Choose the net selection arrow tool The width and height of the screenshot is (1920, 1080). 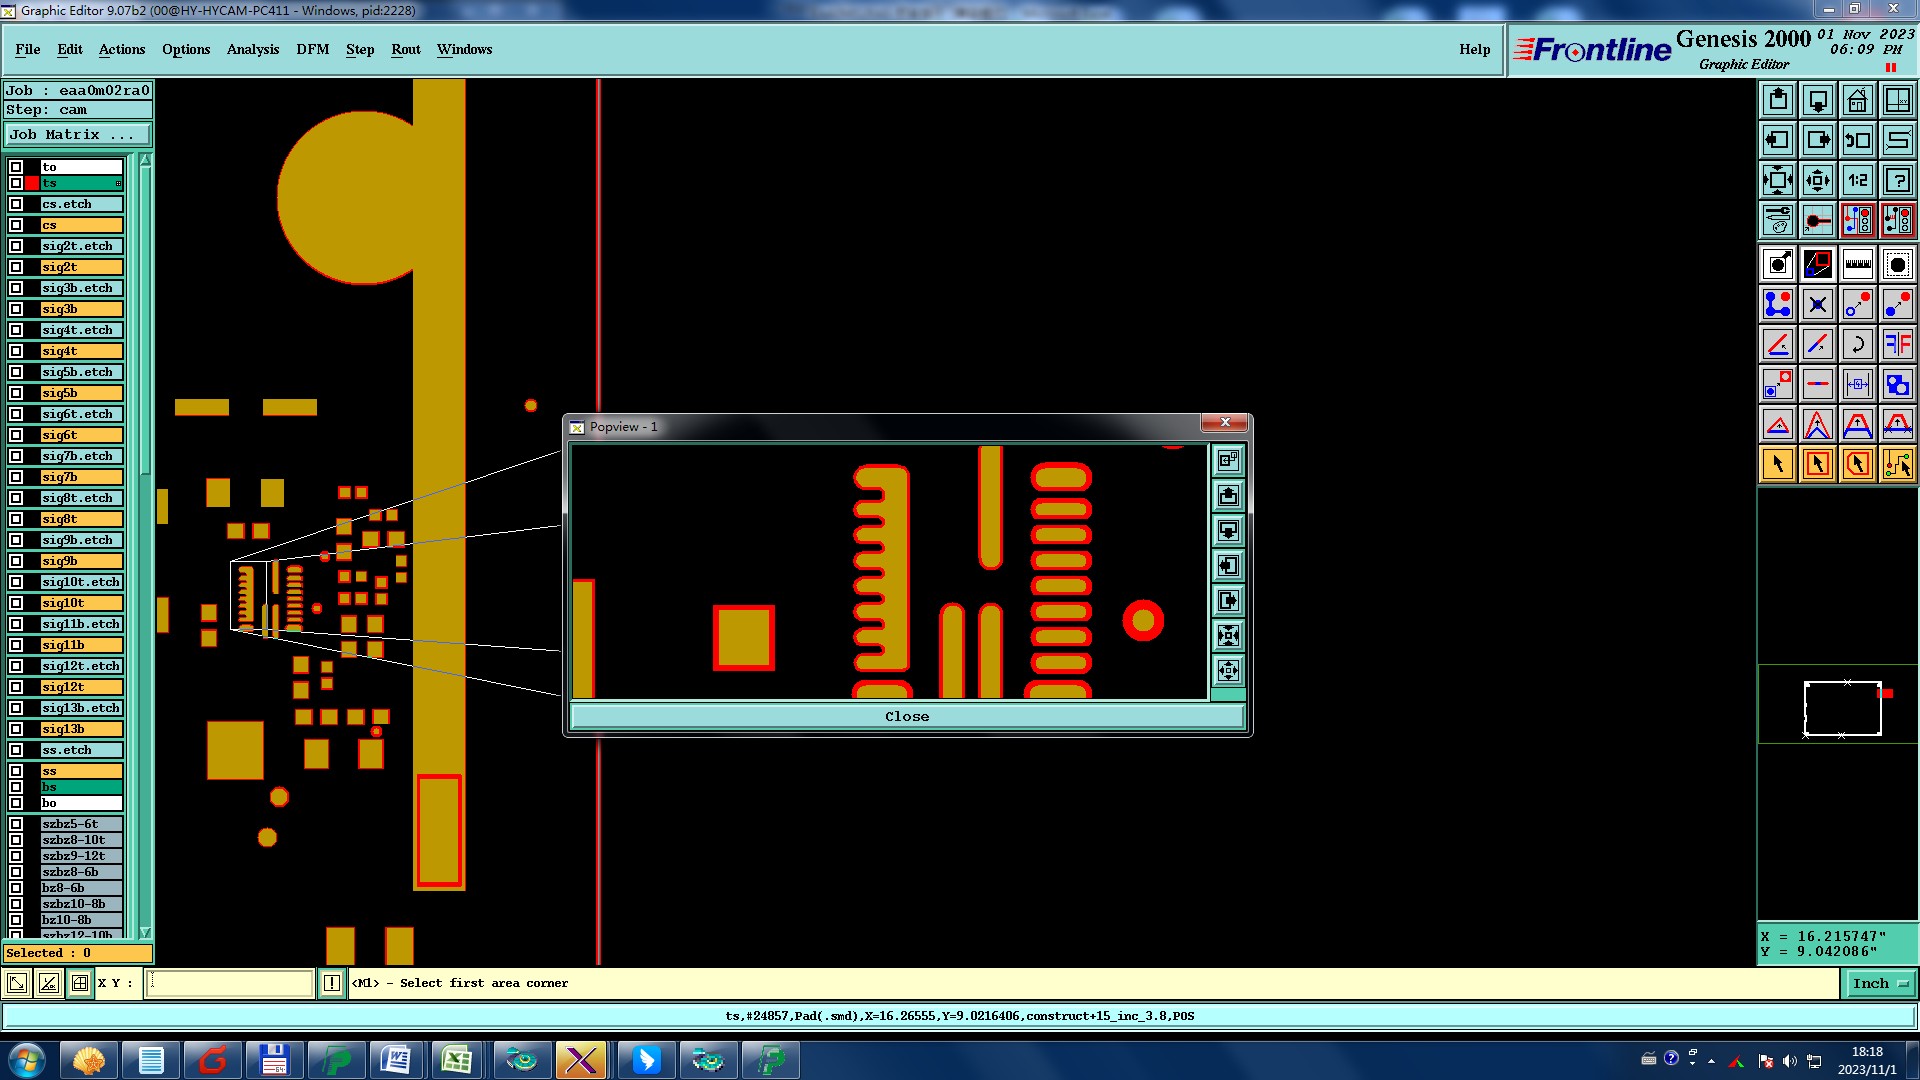[1897, 464]
